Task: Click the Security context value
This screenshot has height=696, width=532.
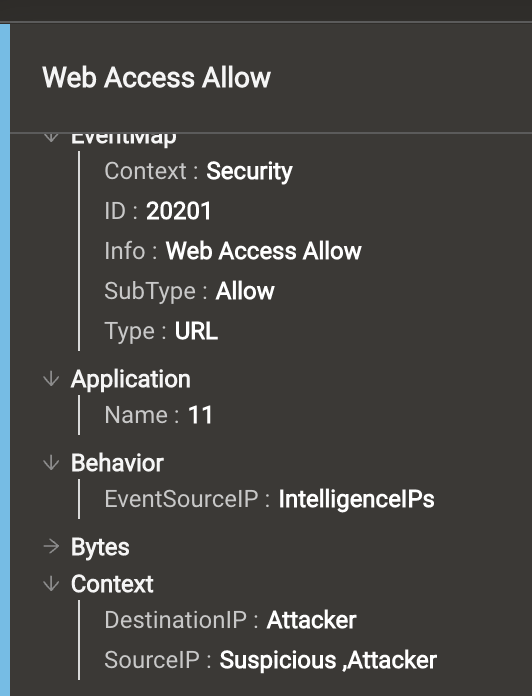Action: [x=249, y=171]
